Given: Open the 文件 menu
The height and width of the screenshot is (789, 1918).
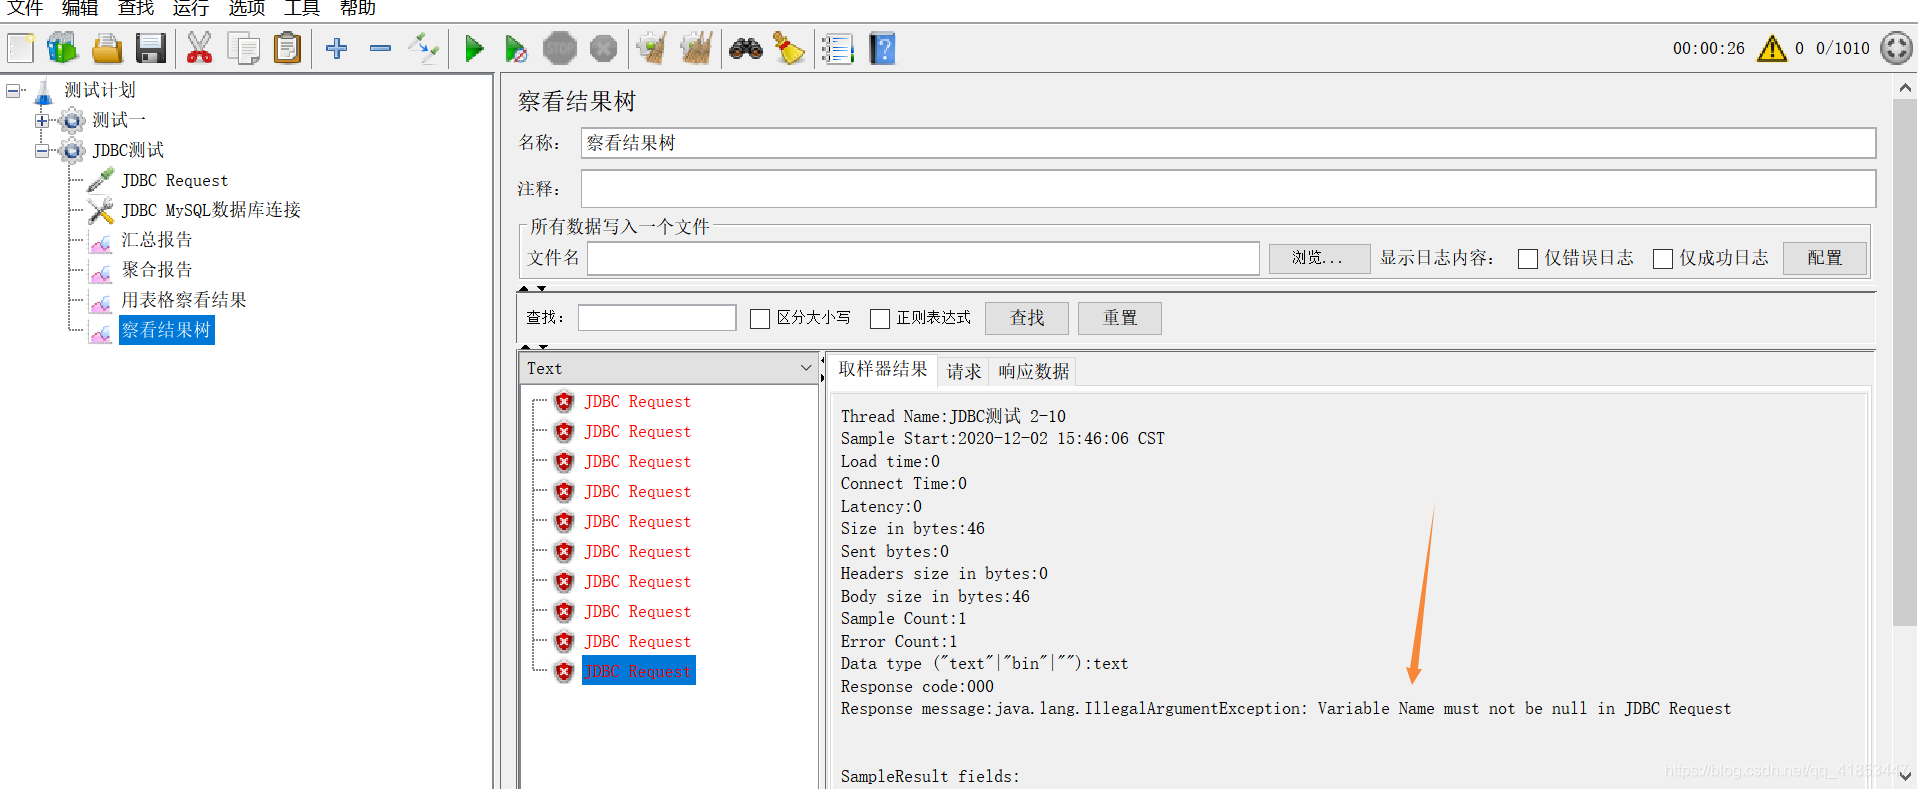Looking at the screenshot, I should (25, 9).
